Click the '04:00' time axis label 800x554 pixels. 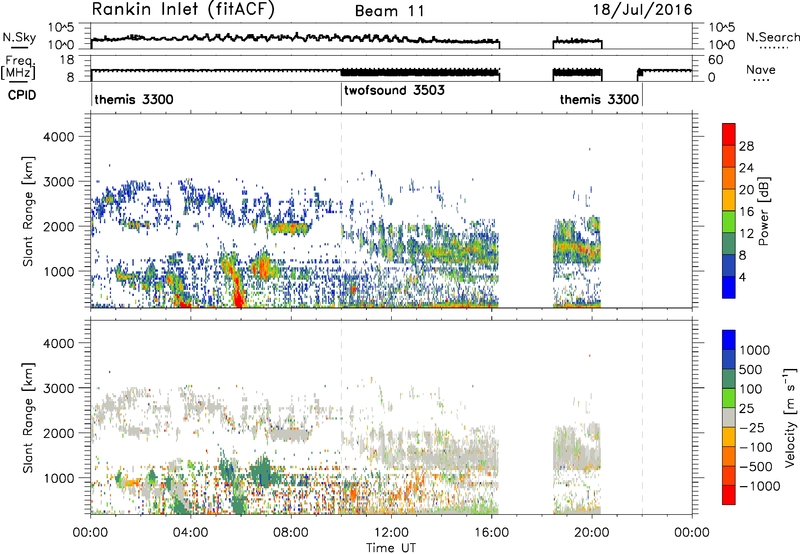tap(190, 533)
